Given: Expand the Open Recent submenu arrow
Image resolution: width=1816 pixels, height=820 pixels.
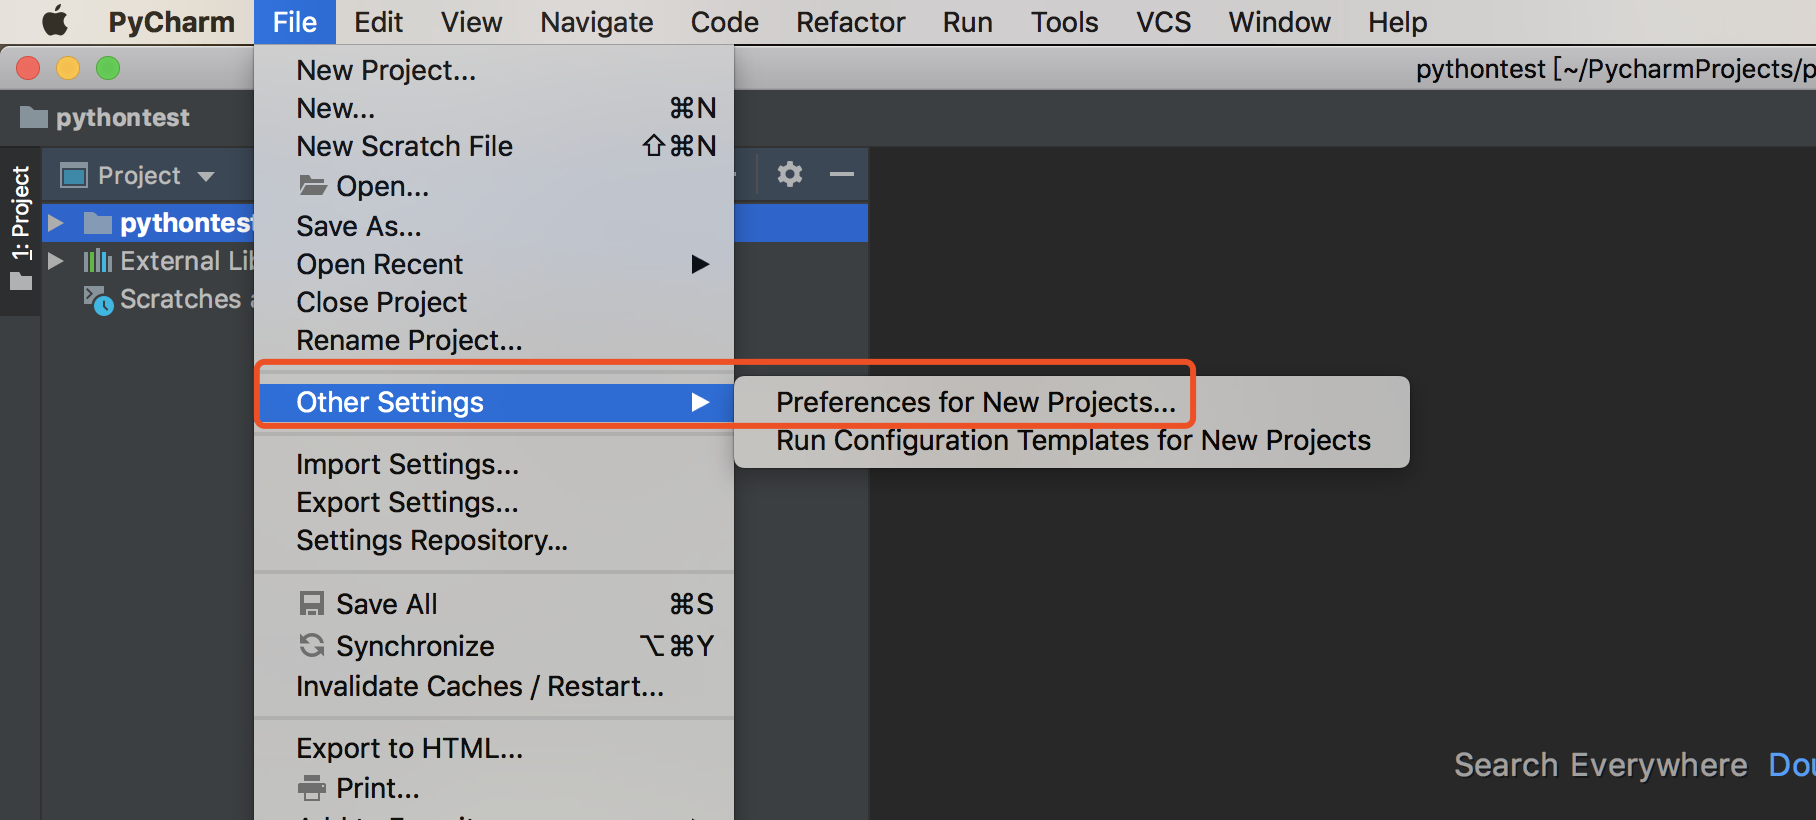Looking at the screenshot, I should [x=700, y=264].
